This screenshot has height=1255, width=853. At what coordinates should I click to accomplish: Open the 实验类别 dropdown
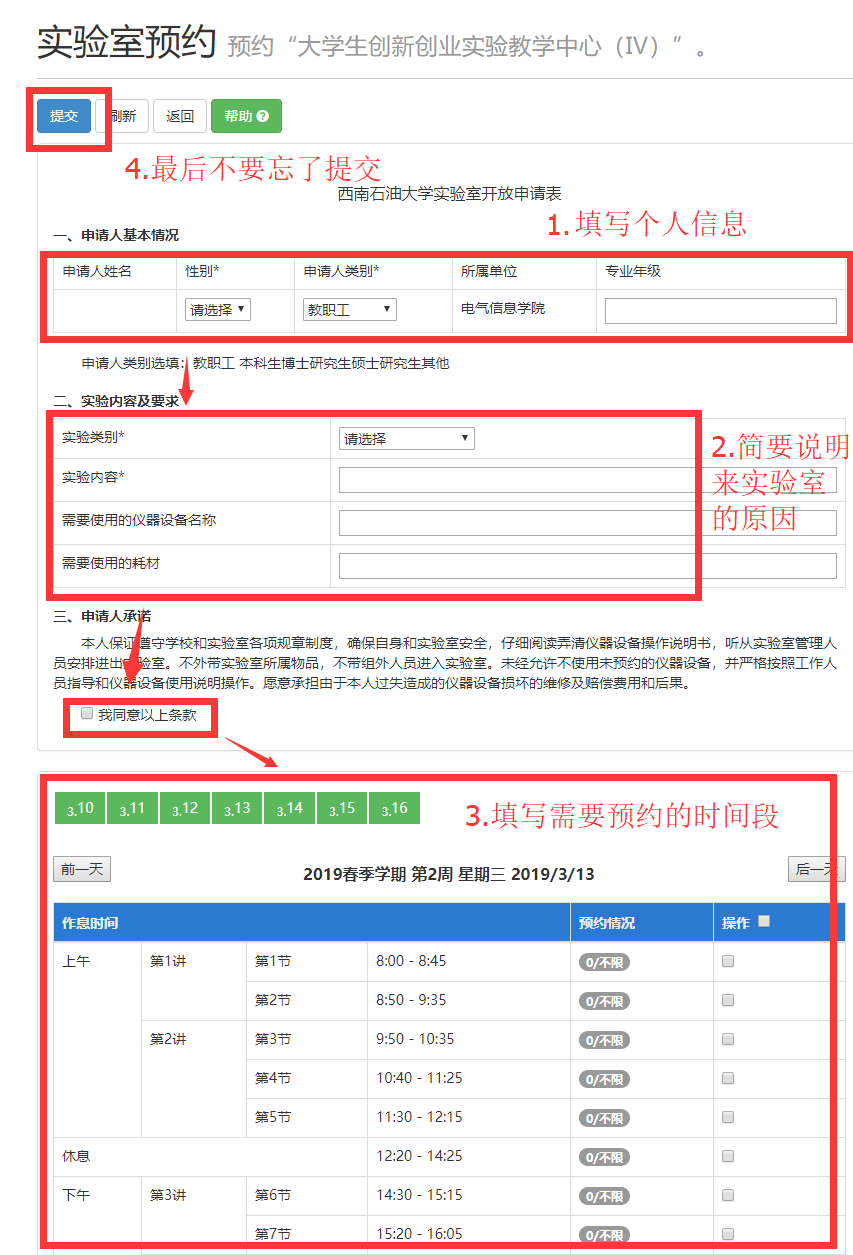pyautogui.click(x=407, y=438)
